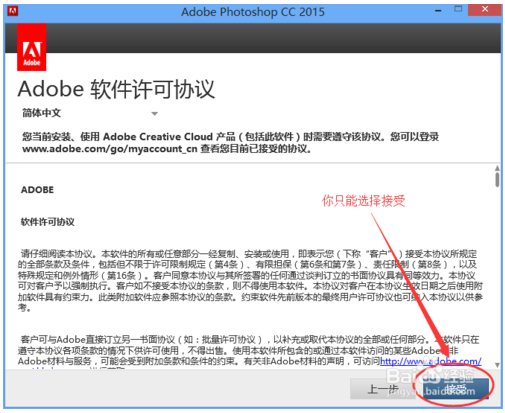
Task: Click the www.adobe.com/go/myaccount_cn text
Action: point(110,148)
